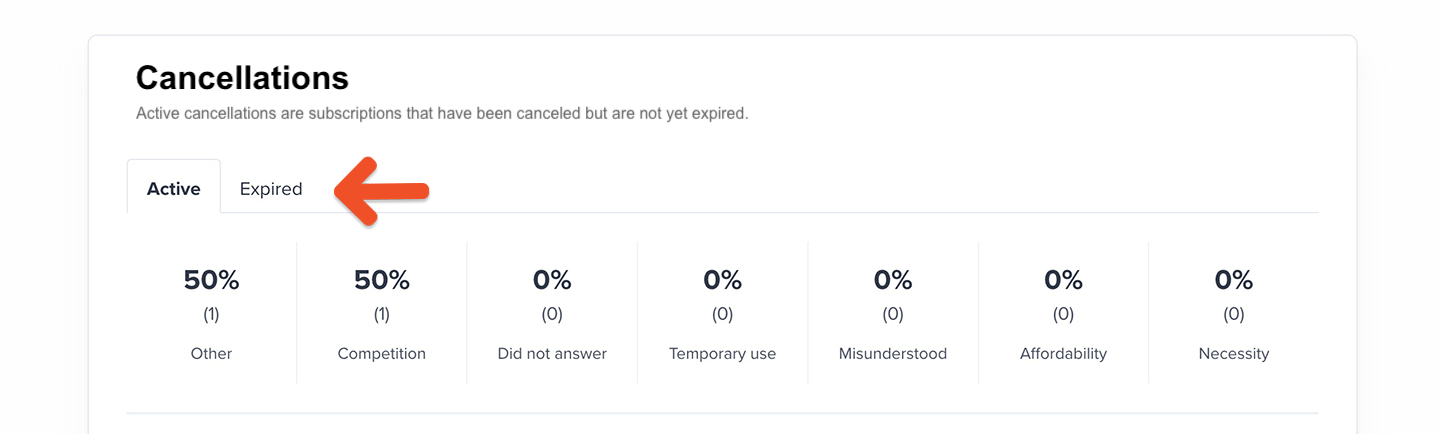Select the 0% figure for Temporary use

[x=722, y=281]
